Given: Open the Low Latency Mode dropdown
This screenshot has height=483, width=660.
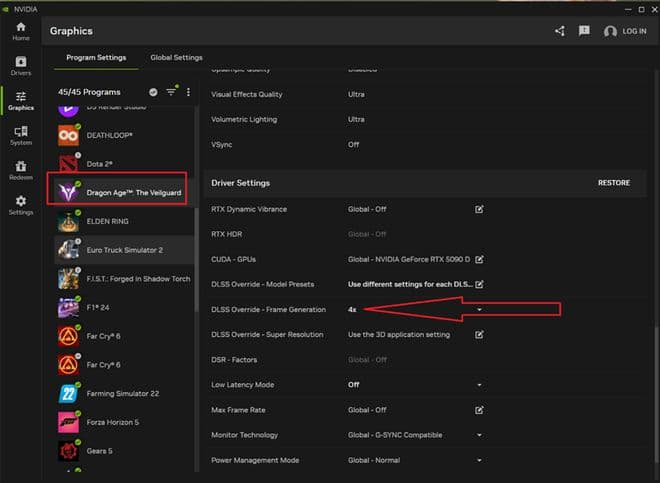Looking at the screenshot, I should coord(479,385).
